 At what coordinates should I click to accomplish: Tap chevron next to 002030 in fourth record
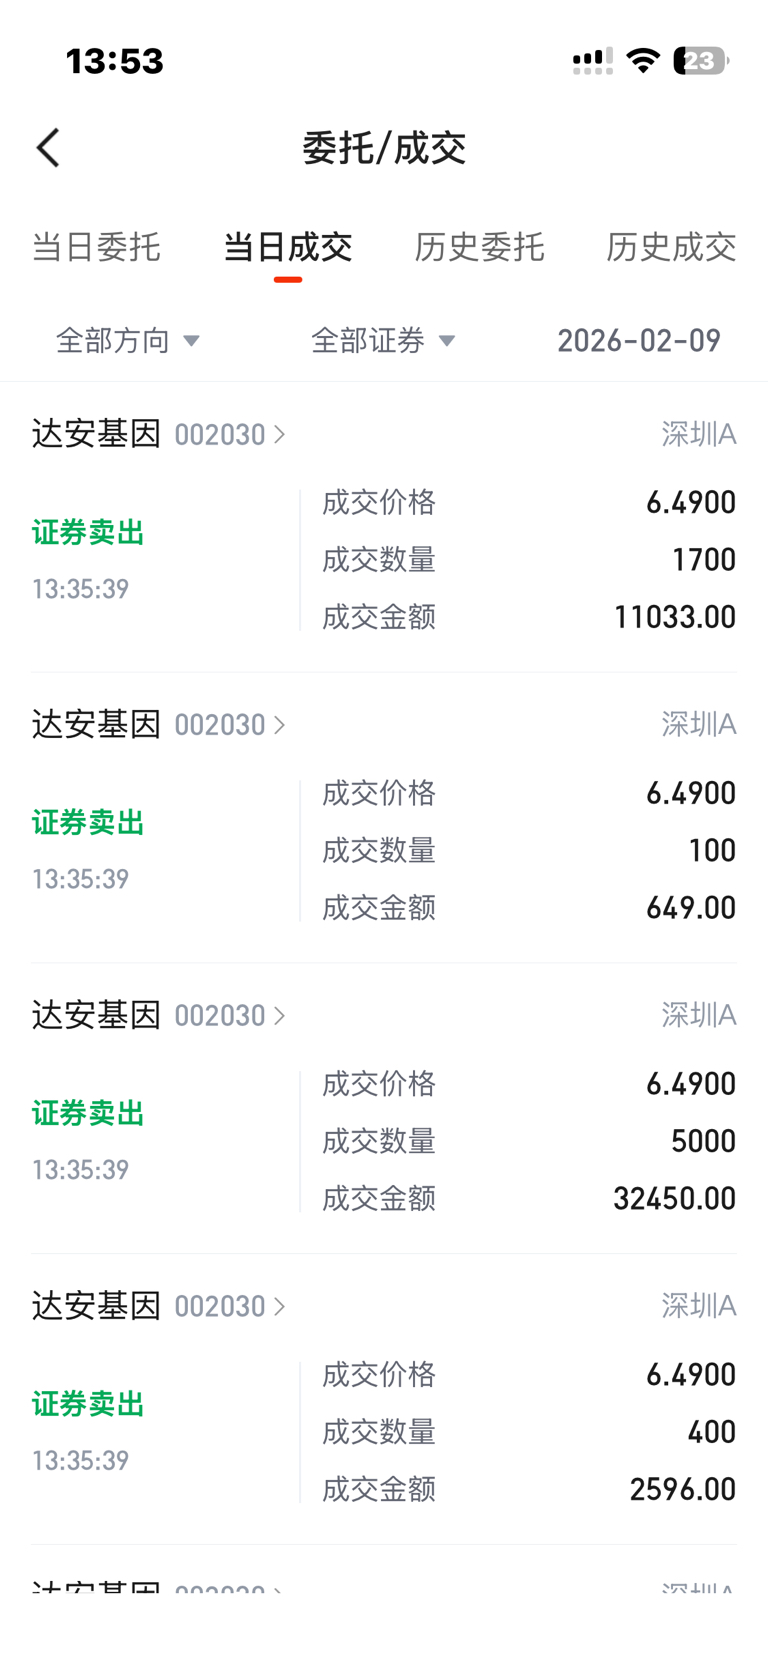pyautogui.click(x=280, y=1306)
